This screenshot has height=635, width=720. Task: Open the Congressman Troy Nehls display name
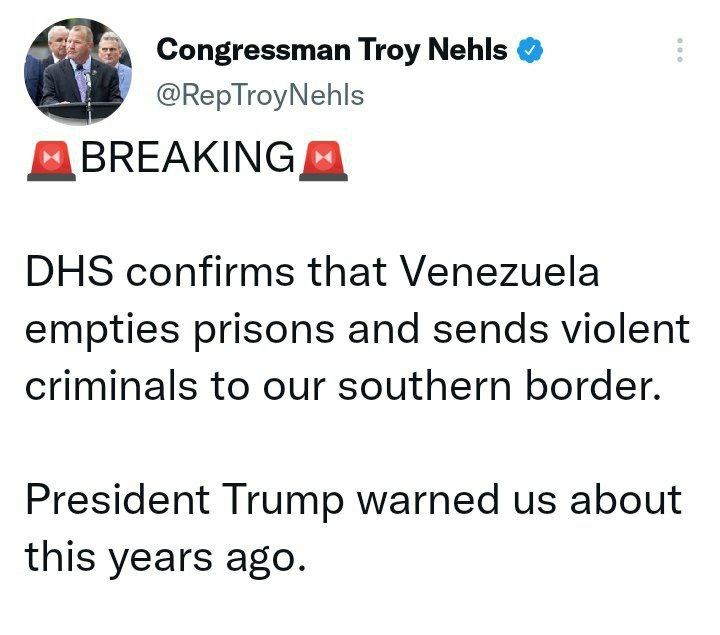click(332, 50)
